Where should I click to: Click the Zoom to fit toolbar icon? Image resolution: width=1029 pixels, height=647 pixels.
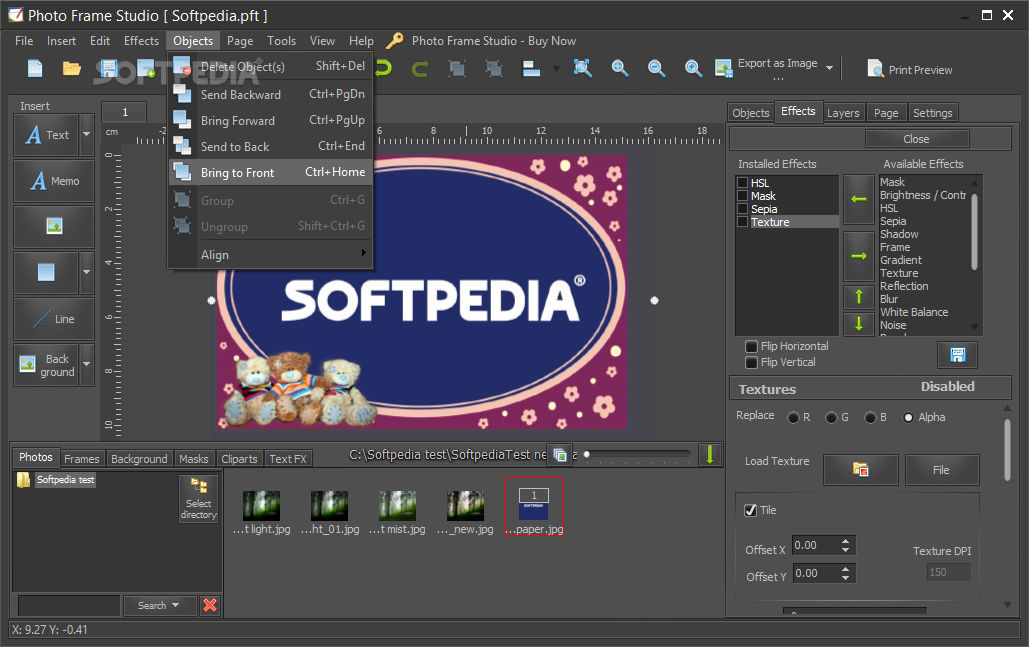point(582,68)
